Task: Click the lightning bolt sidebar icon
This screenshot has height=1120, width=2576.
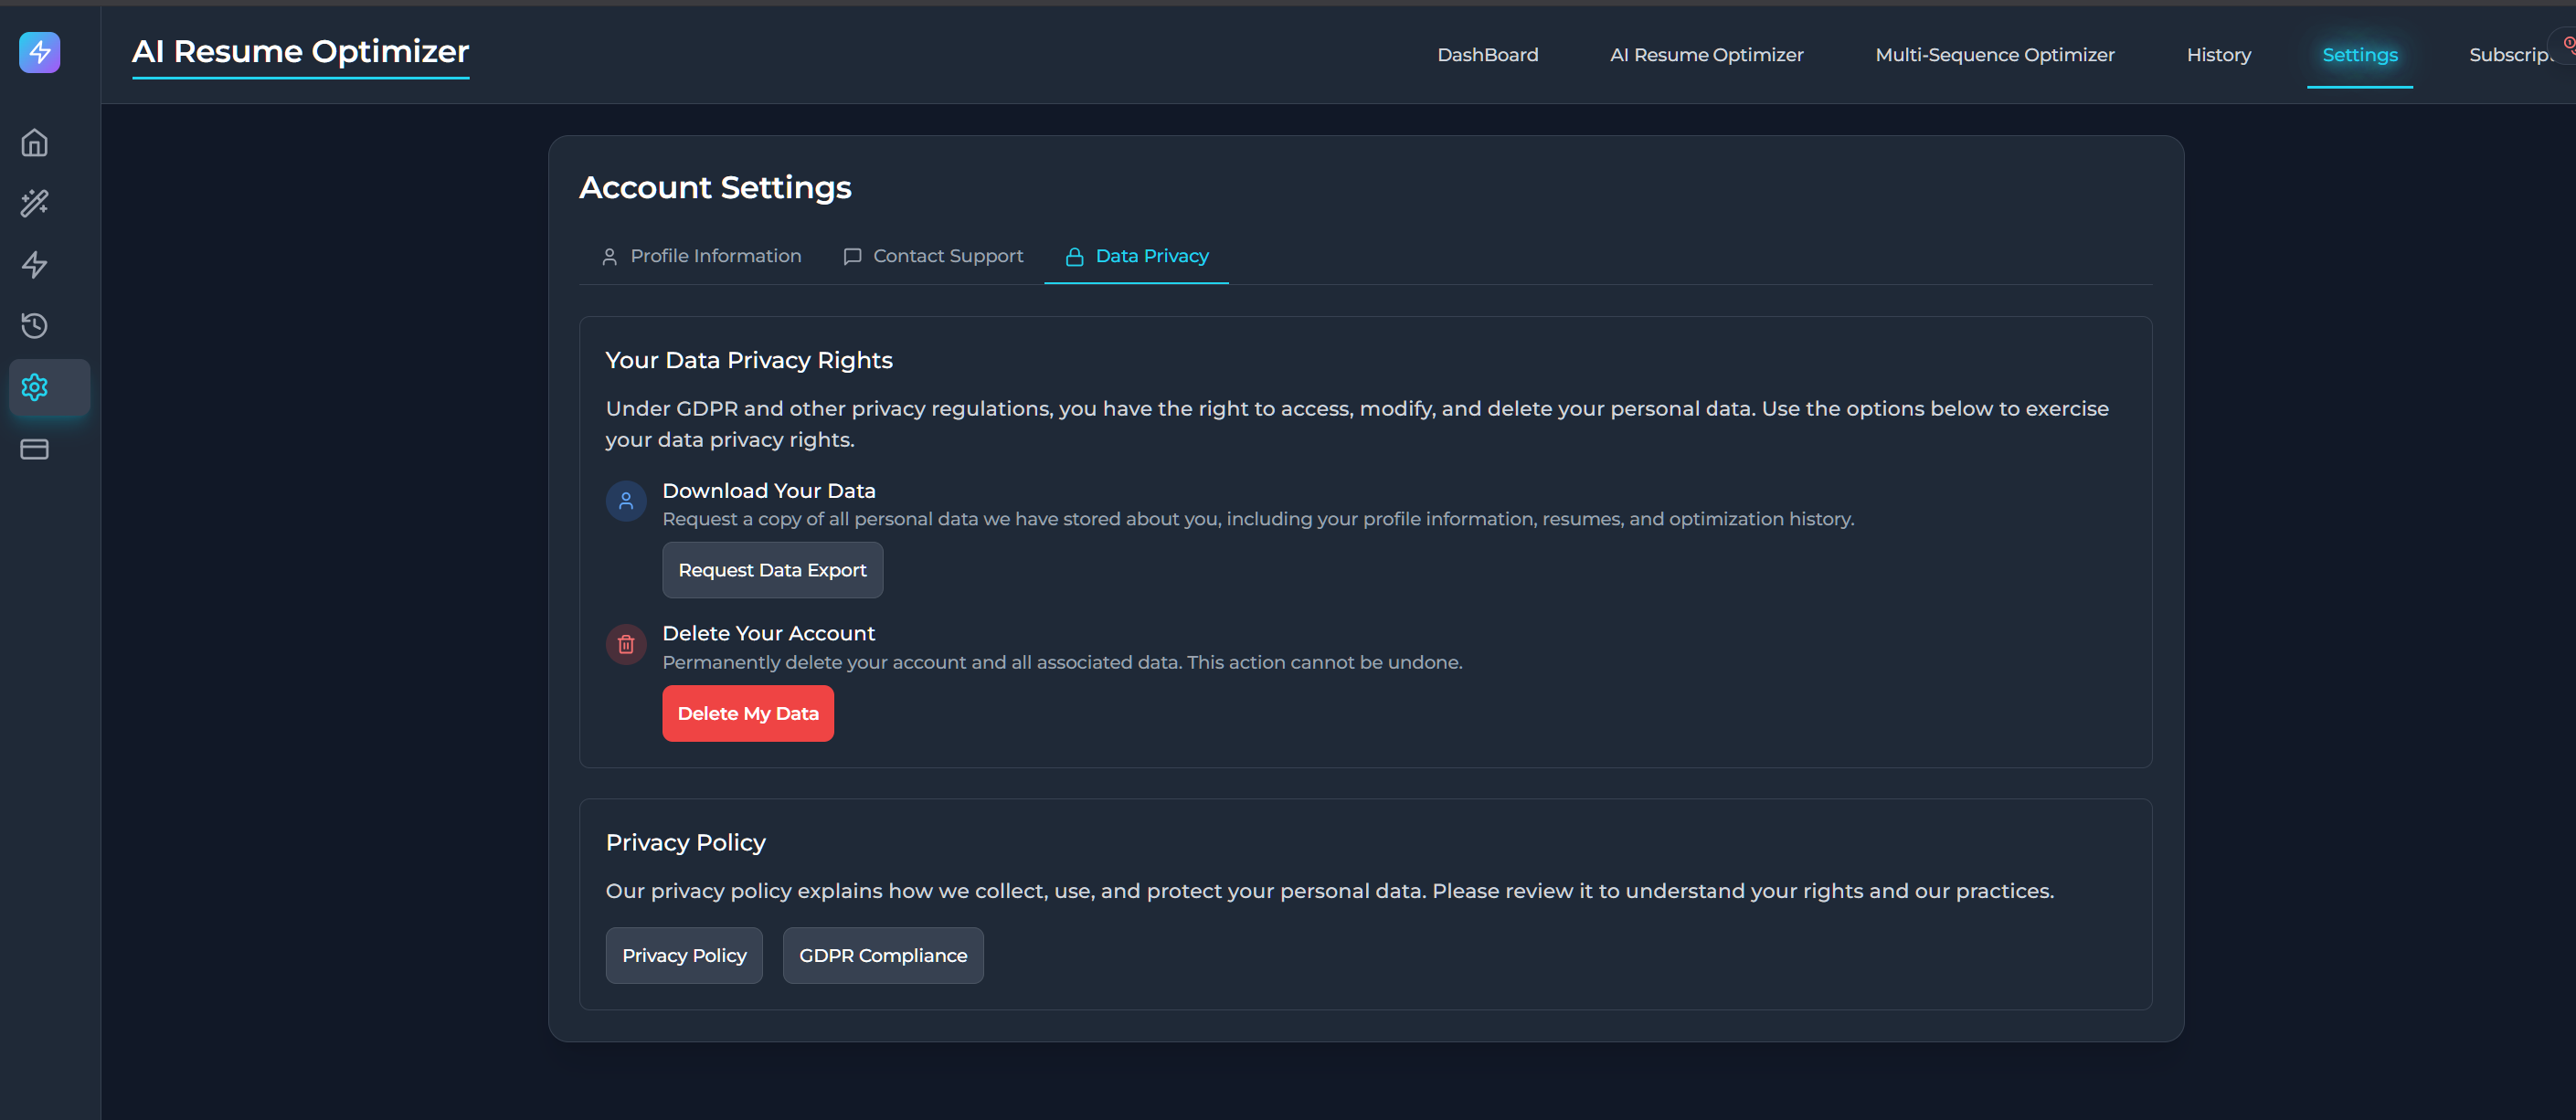Action: point(35,265)
